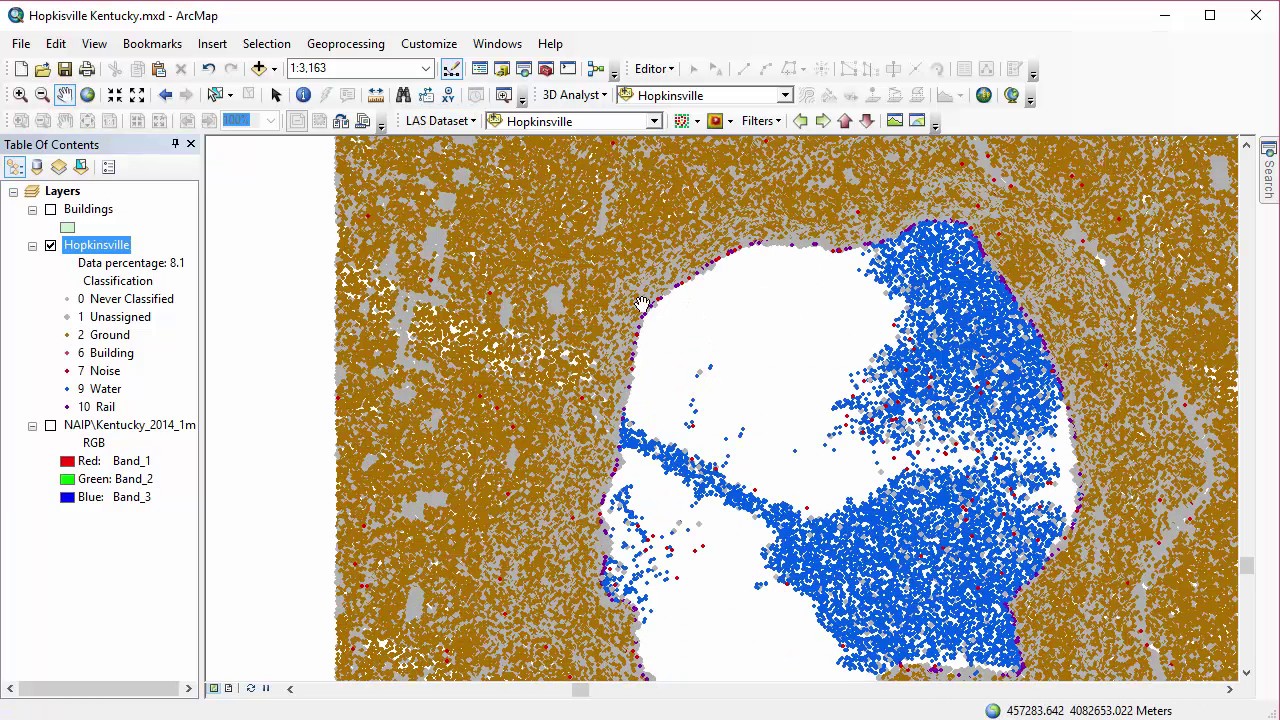Collapse the Hopkinsville layer legend
Viewport: 1280px width, 720px height.
tap(32, 245)
